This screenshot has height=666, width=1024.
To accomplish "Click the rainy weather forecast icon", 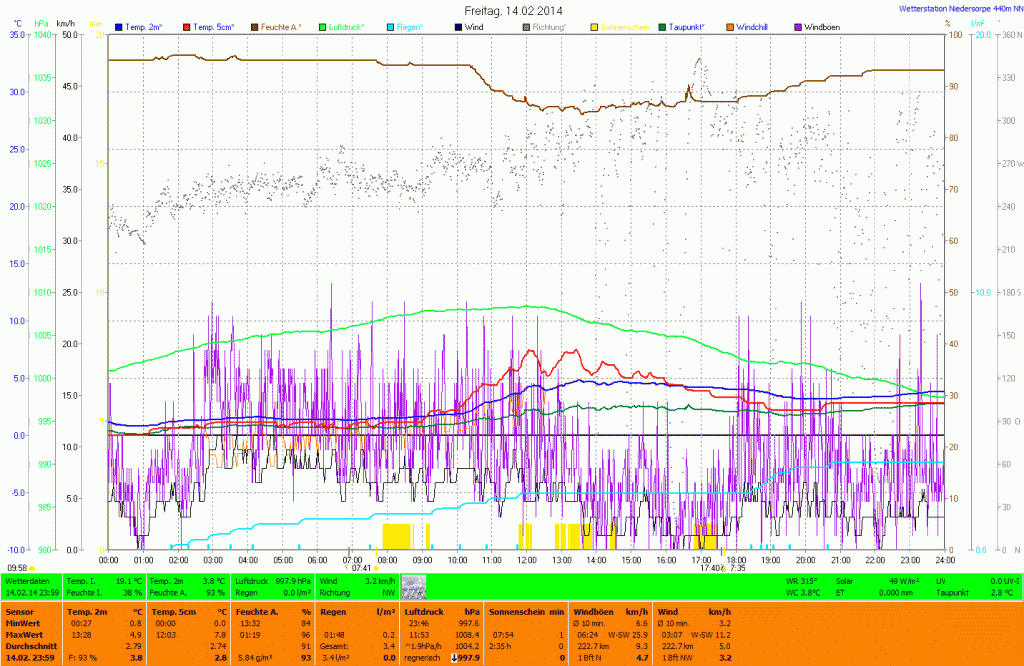I will click(413, 587).
